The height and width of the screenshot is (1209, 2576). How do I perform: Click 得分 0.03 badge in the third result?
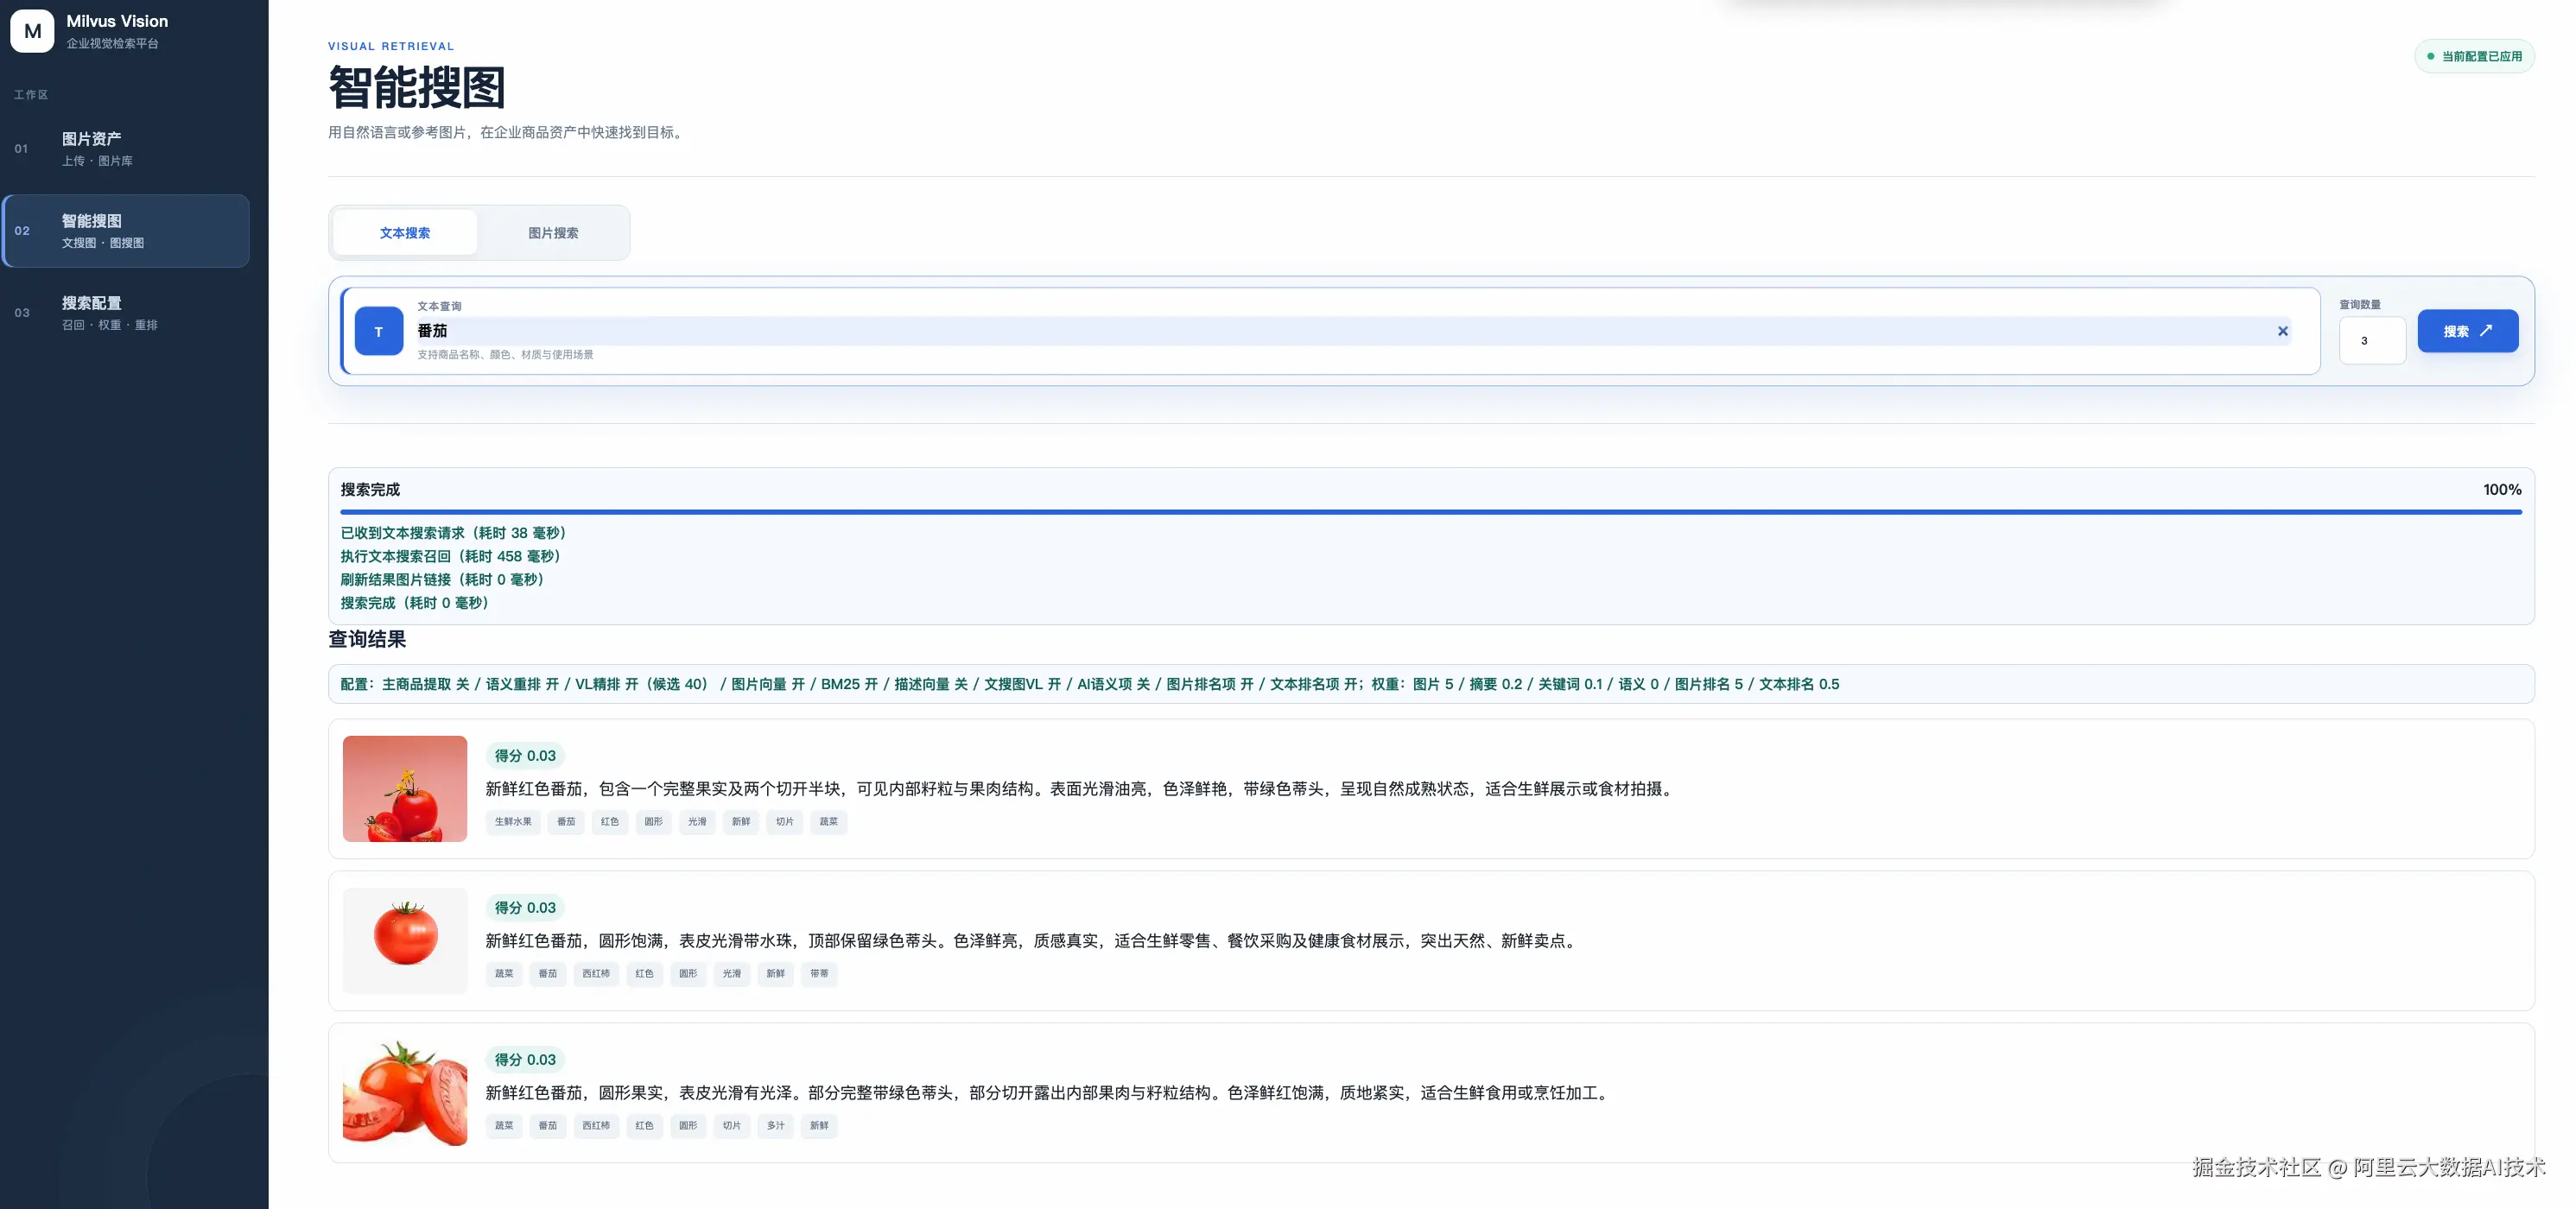[x=525, y=1060]
